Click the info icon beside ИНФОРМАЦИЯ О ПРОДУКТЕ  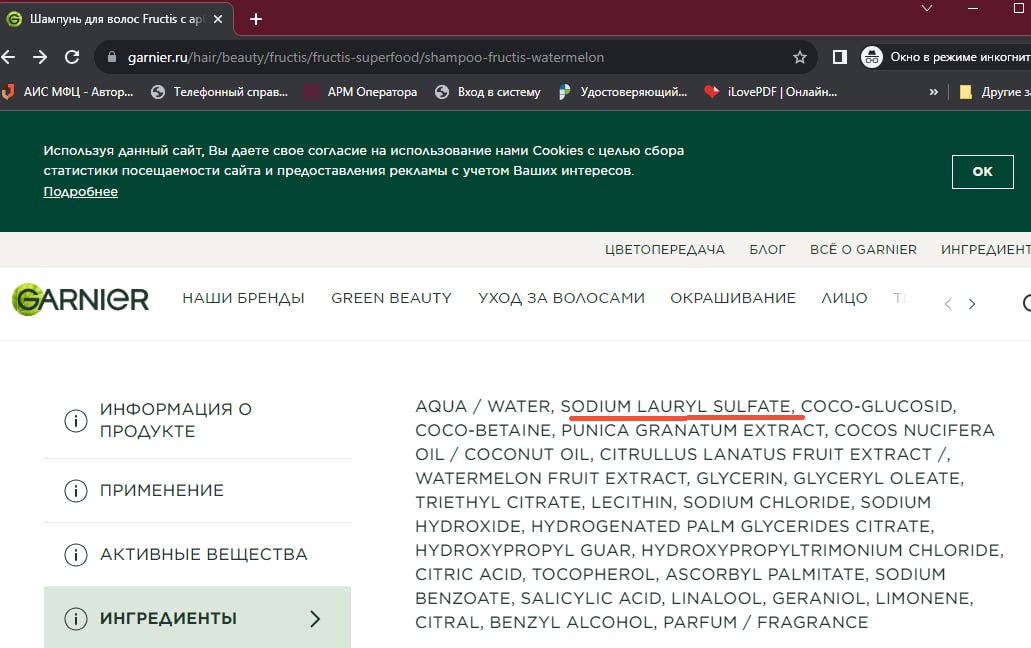76,421
